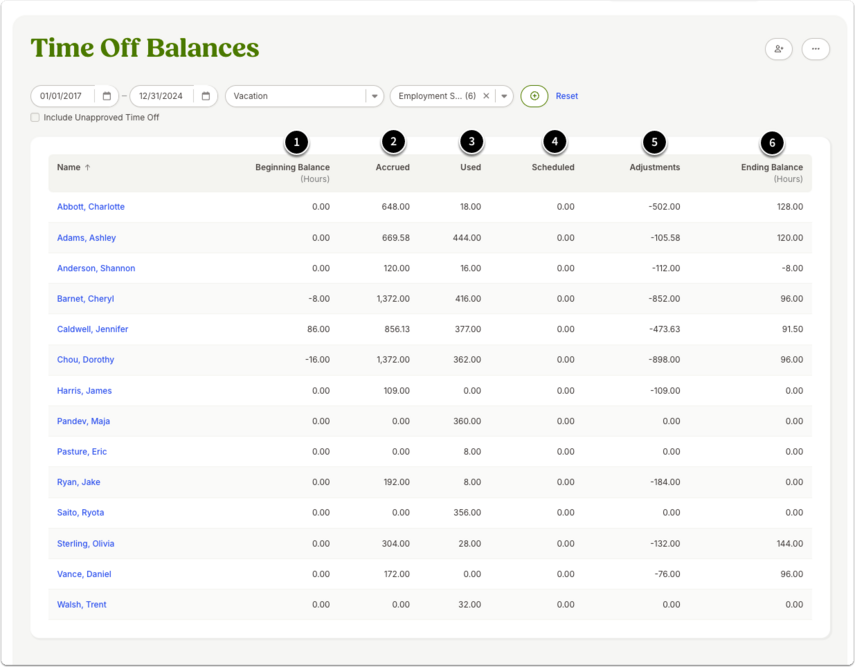Expand the Employment Status dropdown arrow

click(x=504, y=96)
